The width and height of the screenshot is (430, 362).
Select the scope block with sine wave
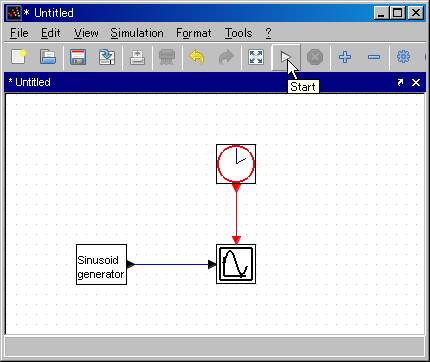pyautogui.click(x=236, y=264)
